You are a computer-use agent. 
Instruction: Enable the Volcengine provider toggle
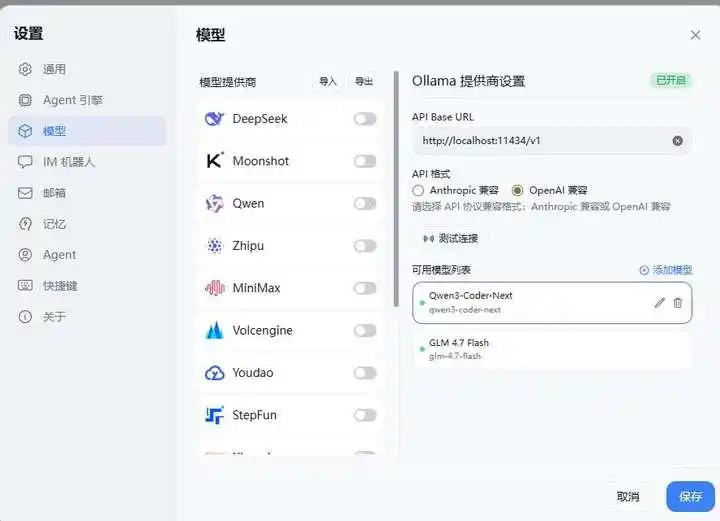point(365,331)
